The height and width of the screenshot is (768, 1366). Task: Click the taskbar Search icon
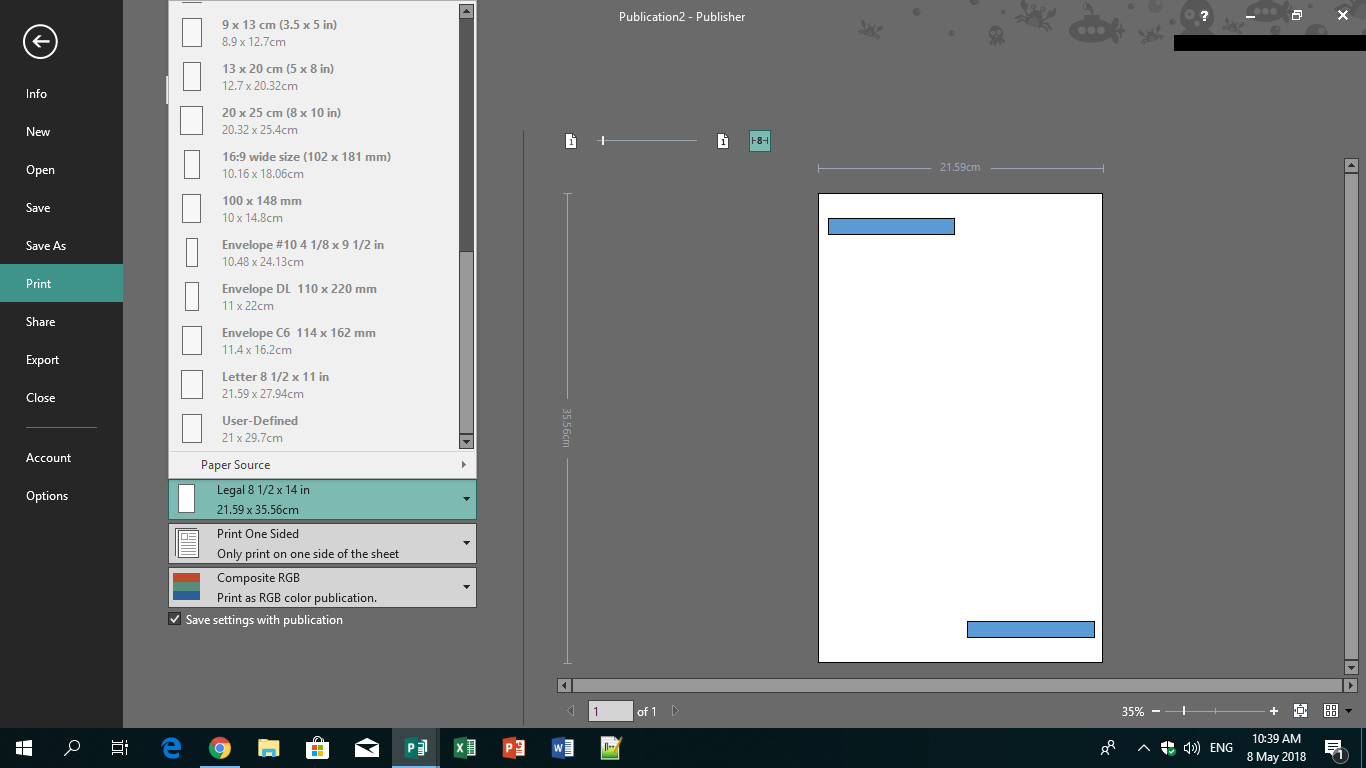tap(72, 748)
